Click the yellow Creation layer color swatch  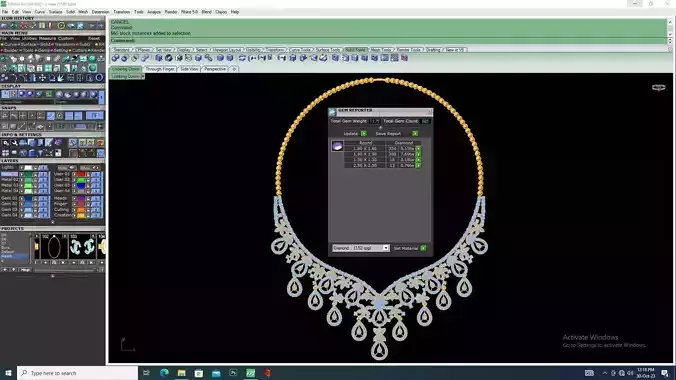tap(81, 215)
